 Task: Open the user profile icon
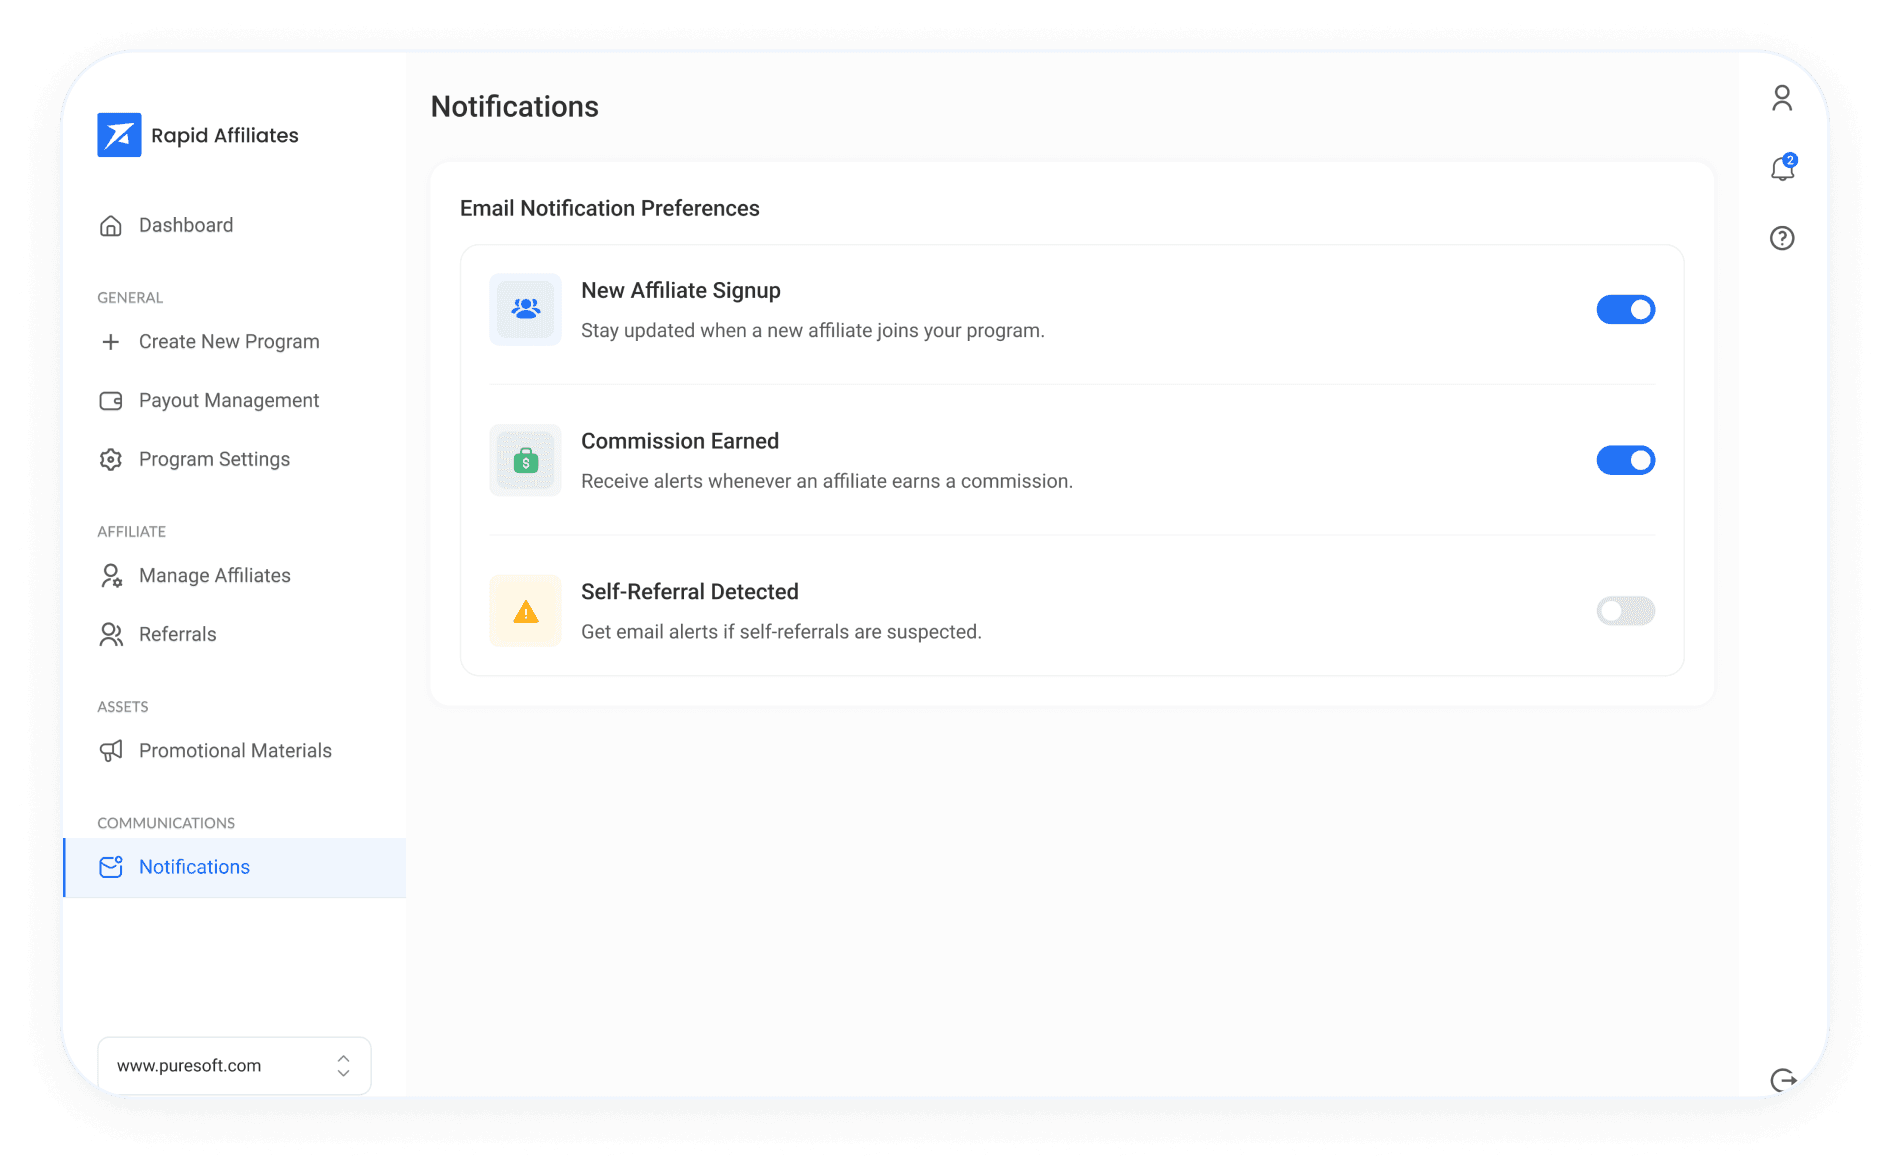[x=1782, y=98]
